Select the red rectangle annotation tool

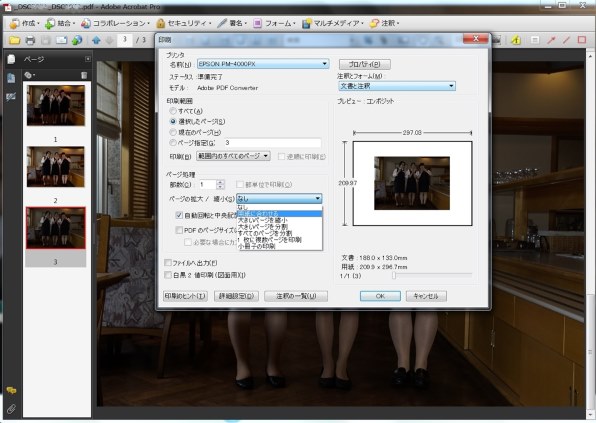(582, 40)
